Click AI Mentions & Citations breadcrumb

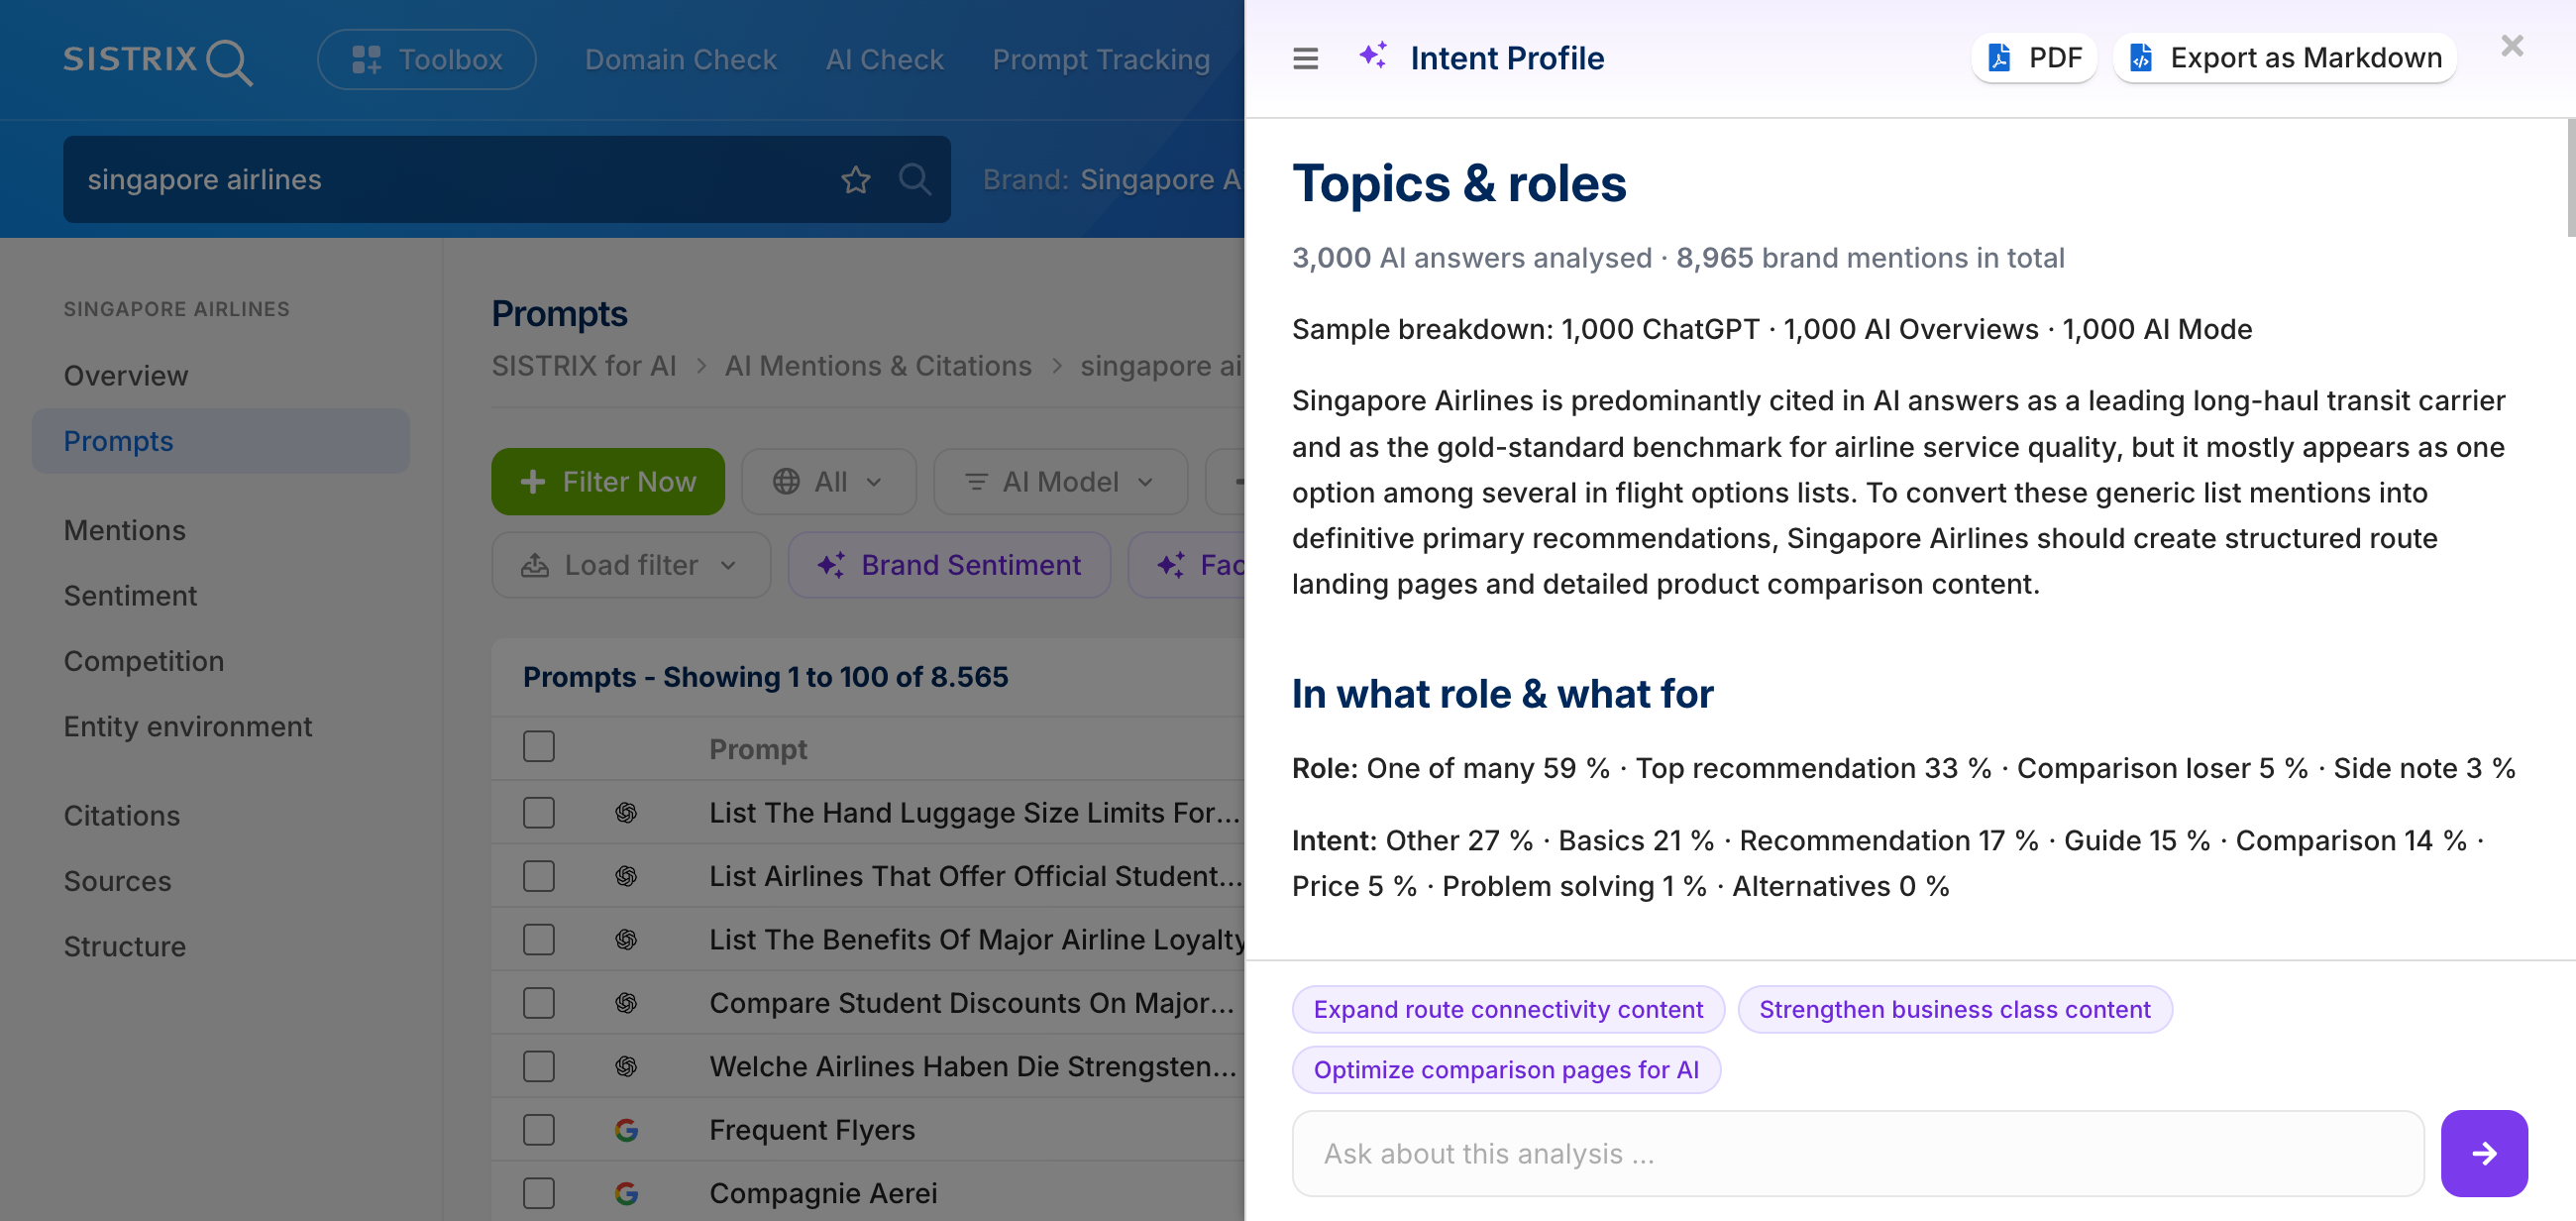pos(878,366)
